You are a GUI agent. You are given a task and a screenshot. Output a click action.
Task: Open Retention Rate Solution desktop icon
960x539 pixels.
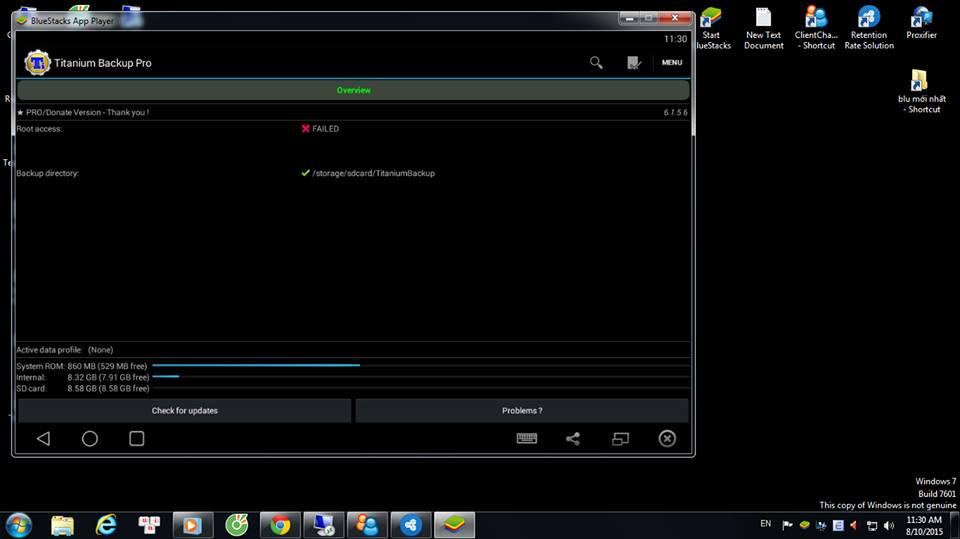(869, 28)
